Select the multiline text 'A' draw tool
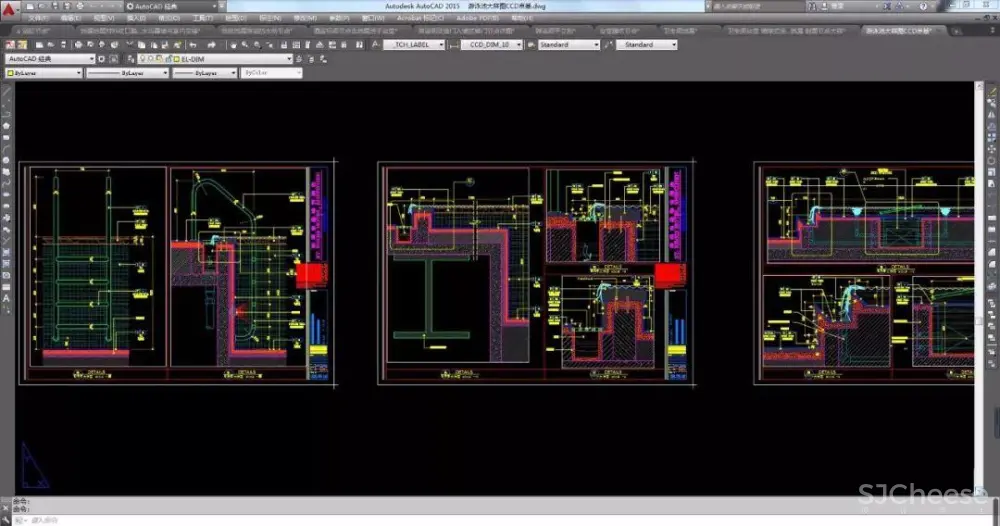Image resolution: width=1000 pixels, height=526 pixels. click(6, 297)
